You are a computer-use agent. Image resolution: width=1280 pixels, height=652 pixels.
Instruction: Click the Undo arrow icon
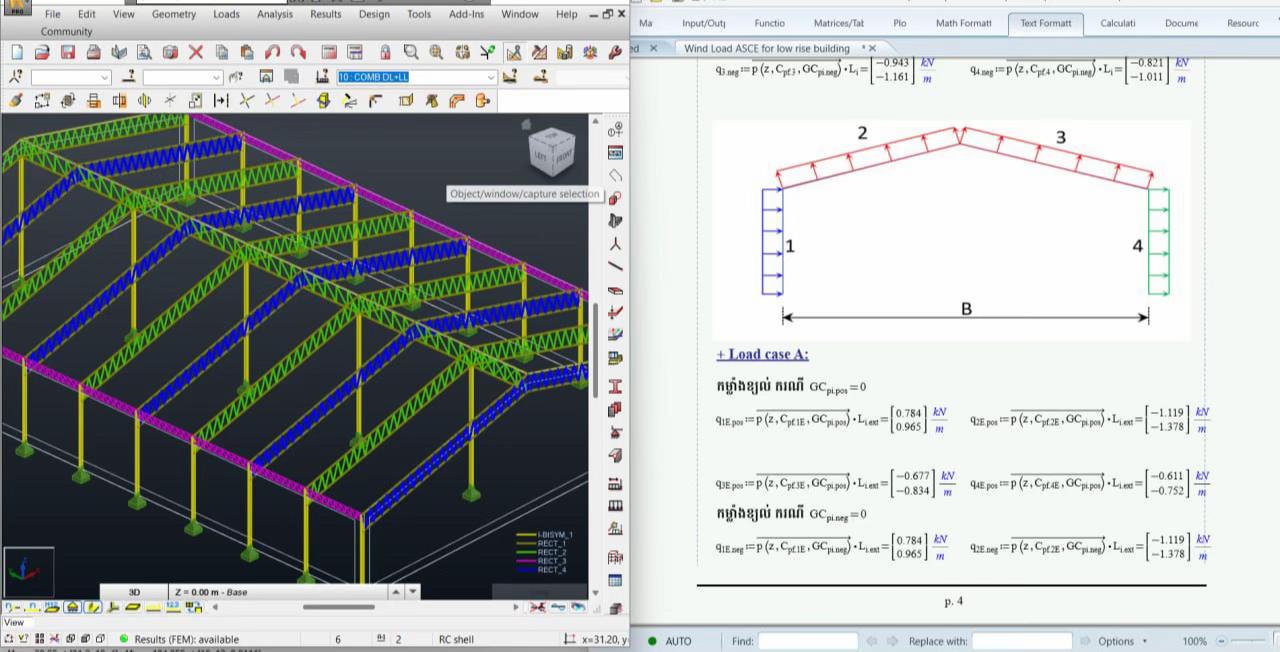[273, 53]
